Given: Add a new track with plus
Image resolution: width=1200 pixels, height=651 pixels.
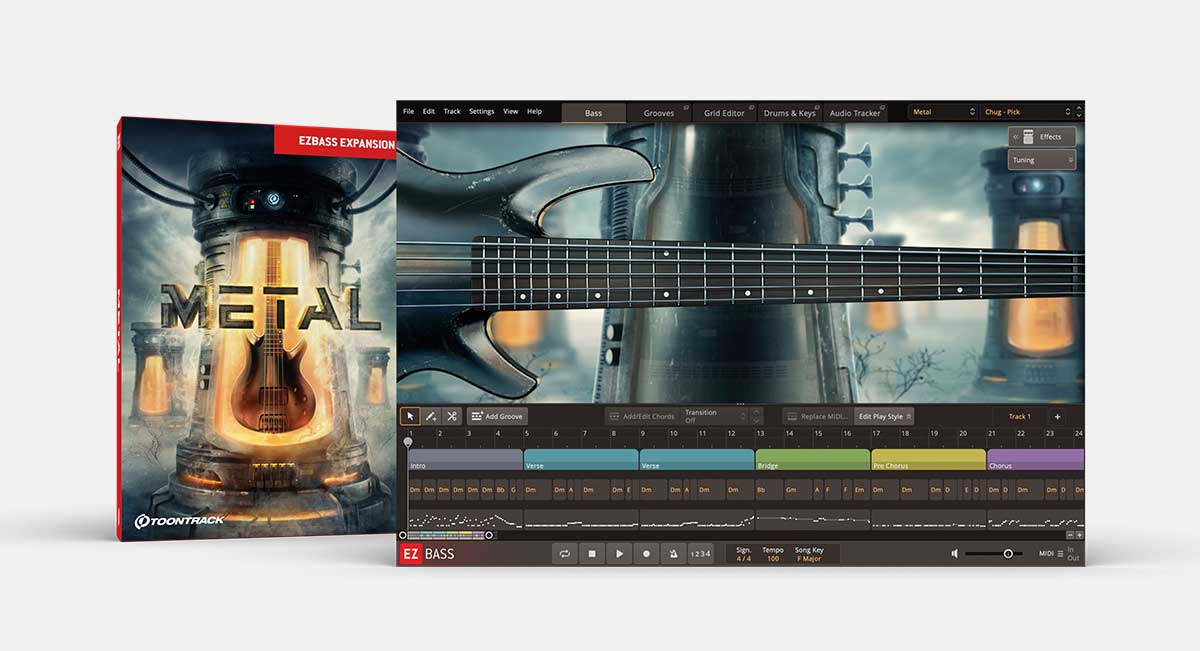Looking at the screenshot, I should pos(1058,416).
